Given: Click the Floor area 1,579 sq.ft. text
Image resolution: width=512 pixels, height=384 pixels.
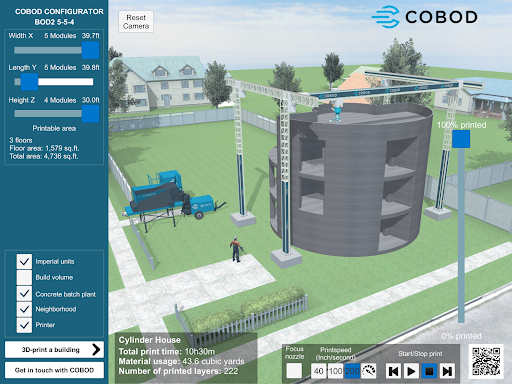Looking at the screenshot, I should [44, 148].
